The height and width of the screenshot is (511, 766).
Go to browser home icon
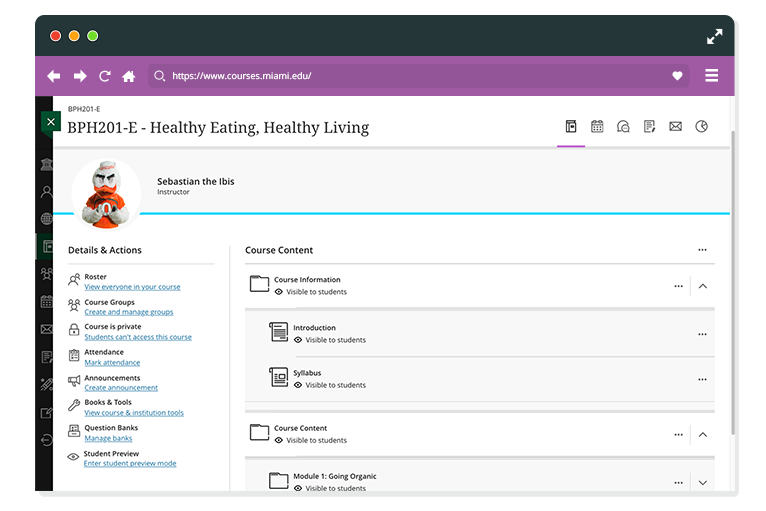click(128, 76)
